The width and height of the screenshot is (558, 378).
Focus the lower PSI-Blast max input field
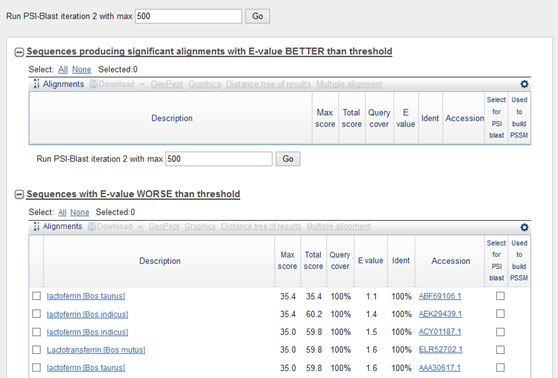219,159
